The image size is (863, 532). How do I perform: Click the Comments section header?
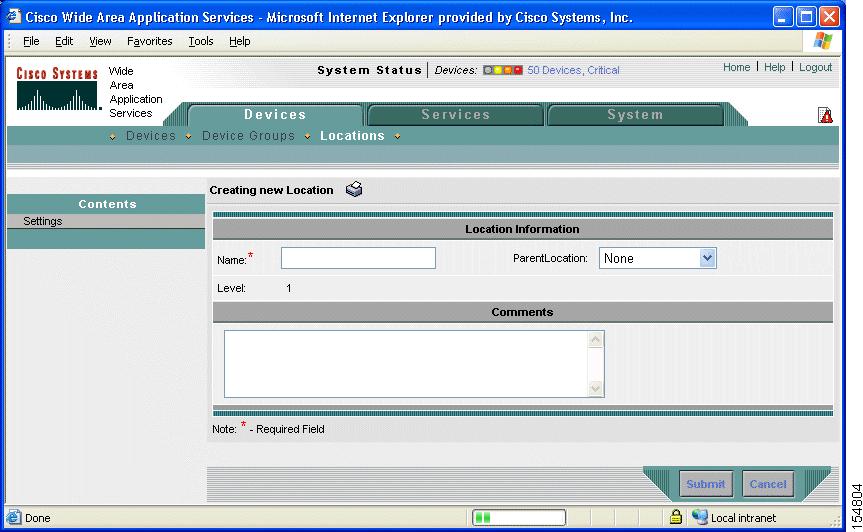tap(522, 312)
